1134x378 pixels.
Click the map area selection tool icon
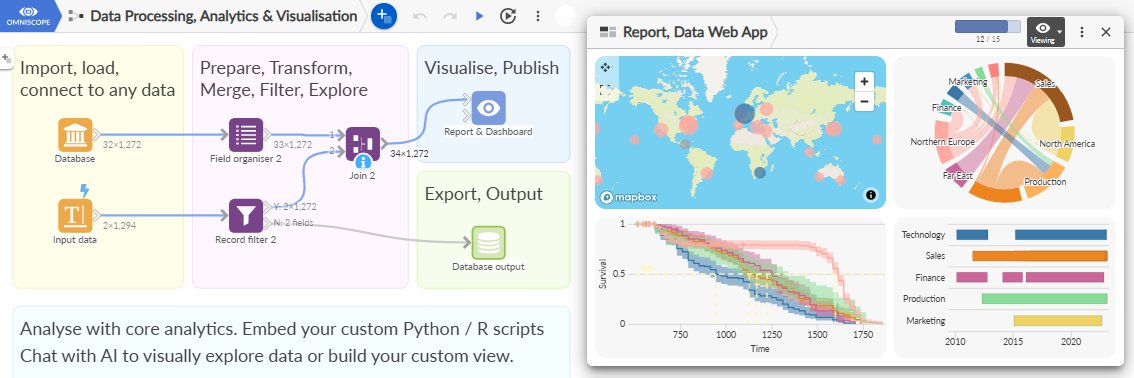605,90
